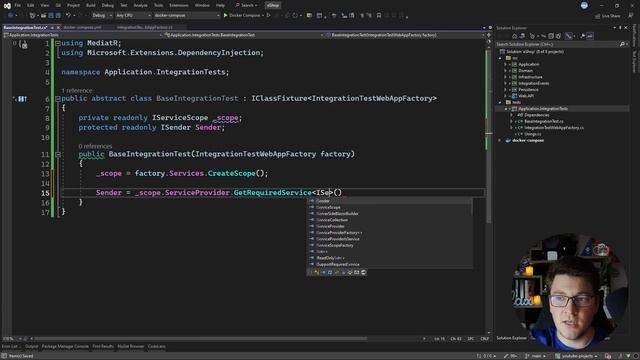This screenshot has width=640, height=360.
Task: Toggle the last IntelliSense filter icon
Action: pyautogui.click(x=363, y=272)
